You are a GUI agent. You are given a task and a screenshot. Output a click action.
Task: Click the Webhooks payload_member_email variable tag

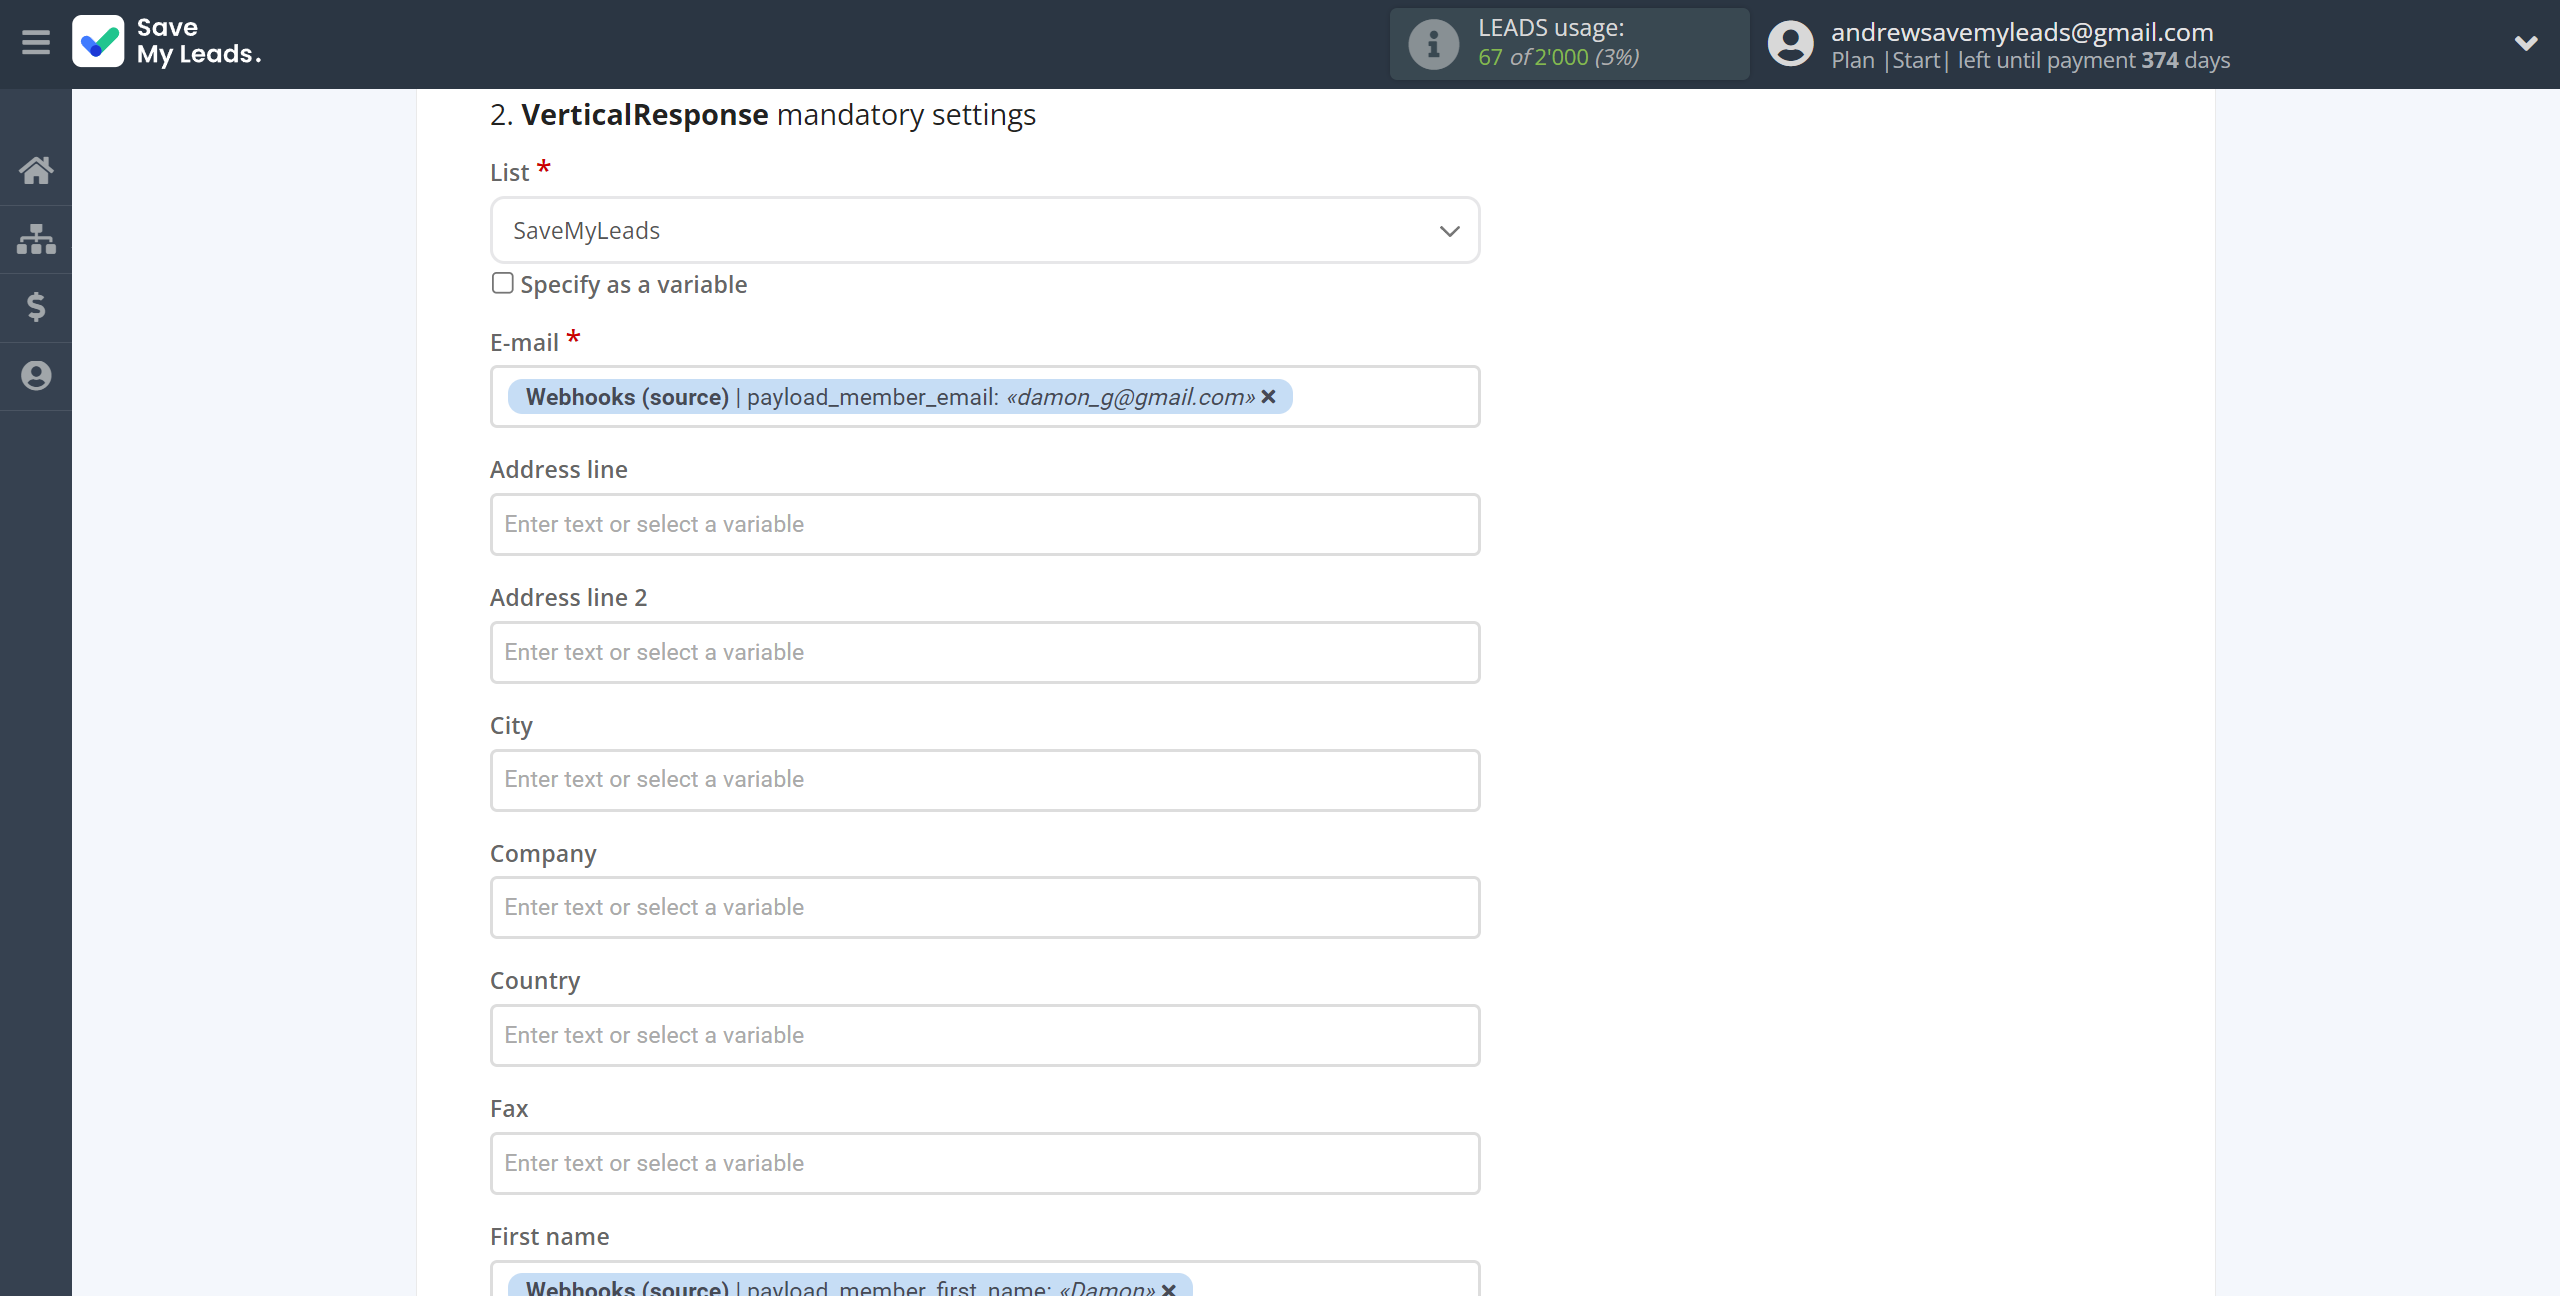click(x=900, y=397)
